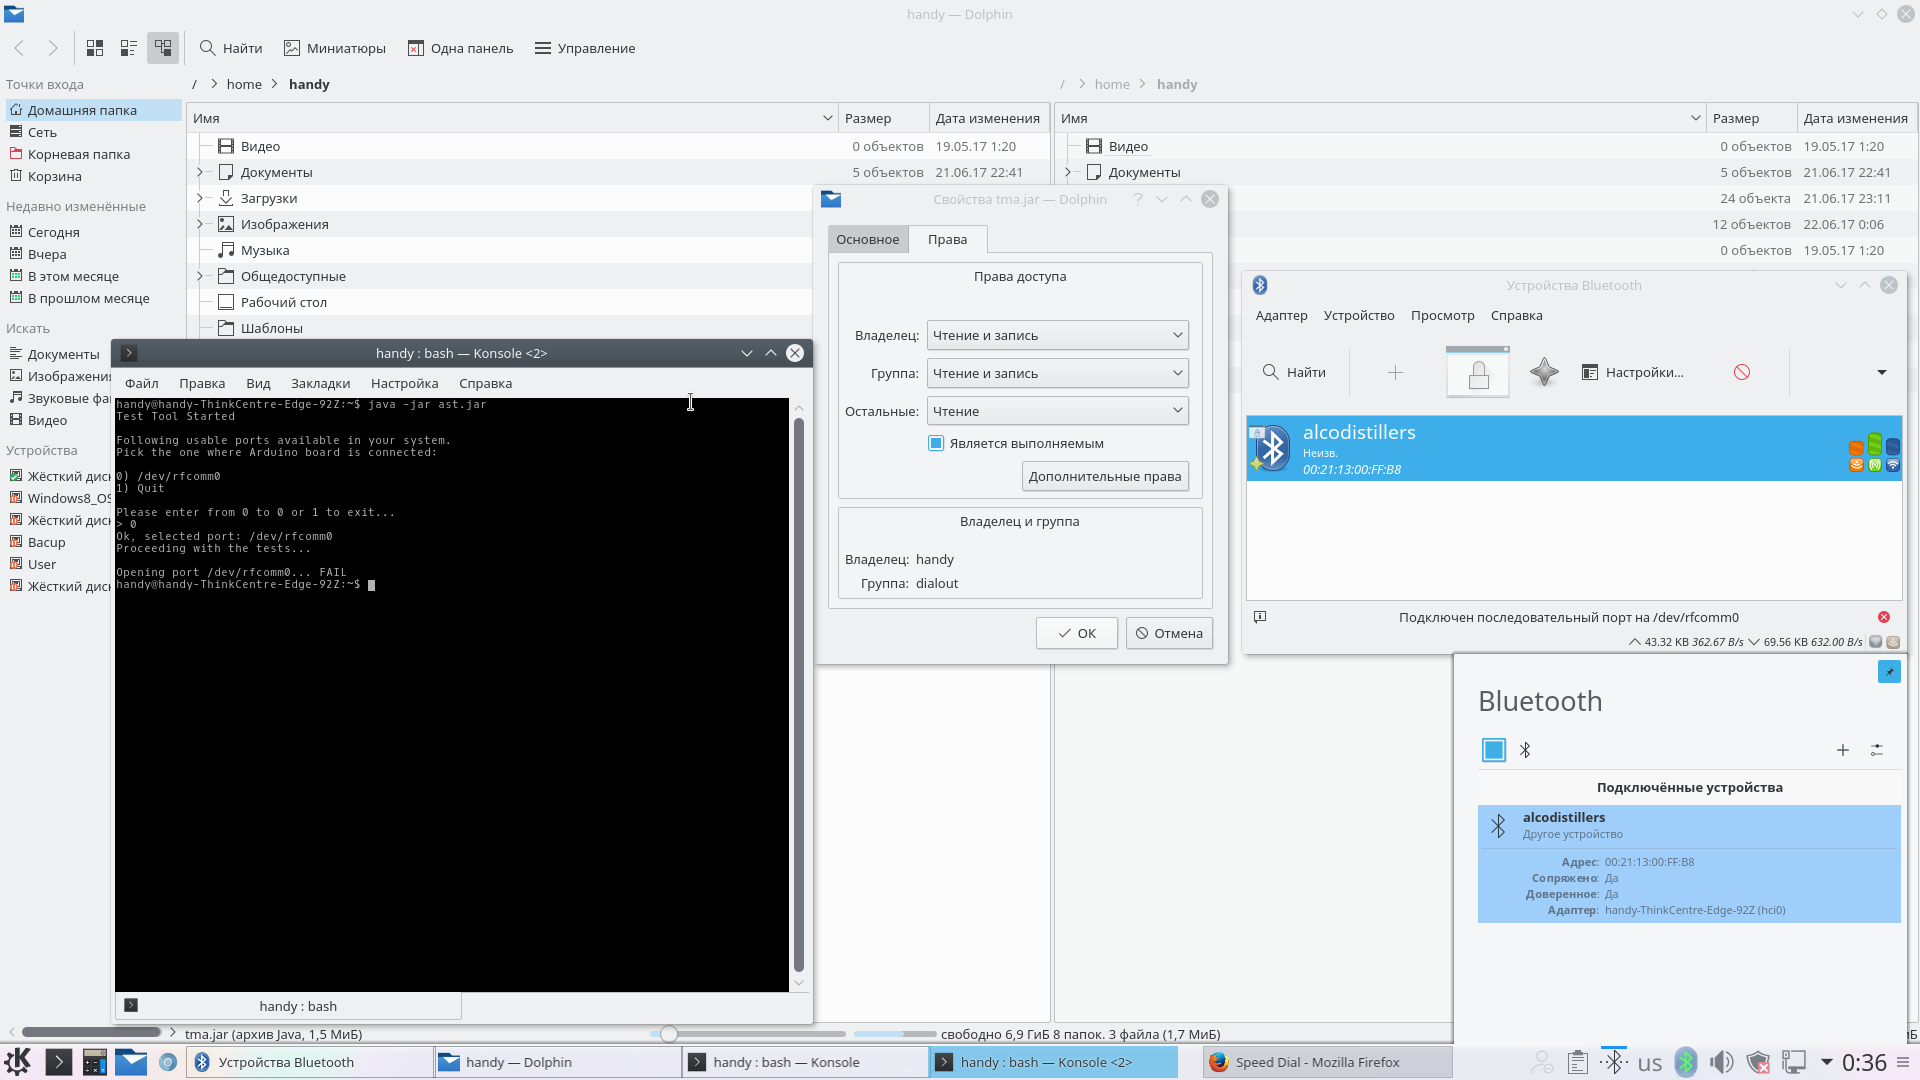The image size is (1920, 1080).
Task: Expand the Документы folder in left pane
Action: (x=200, y=172)
